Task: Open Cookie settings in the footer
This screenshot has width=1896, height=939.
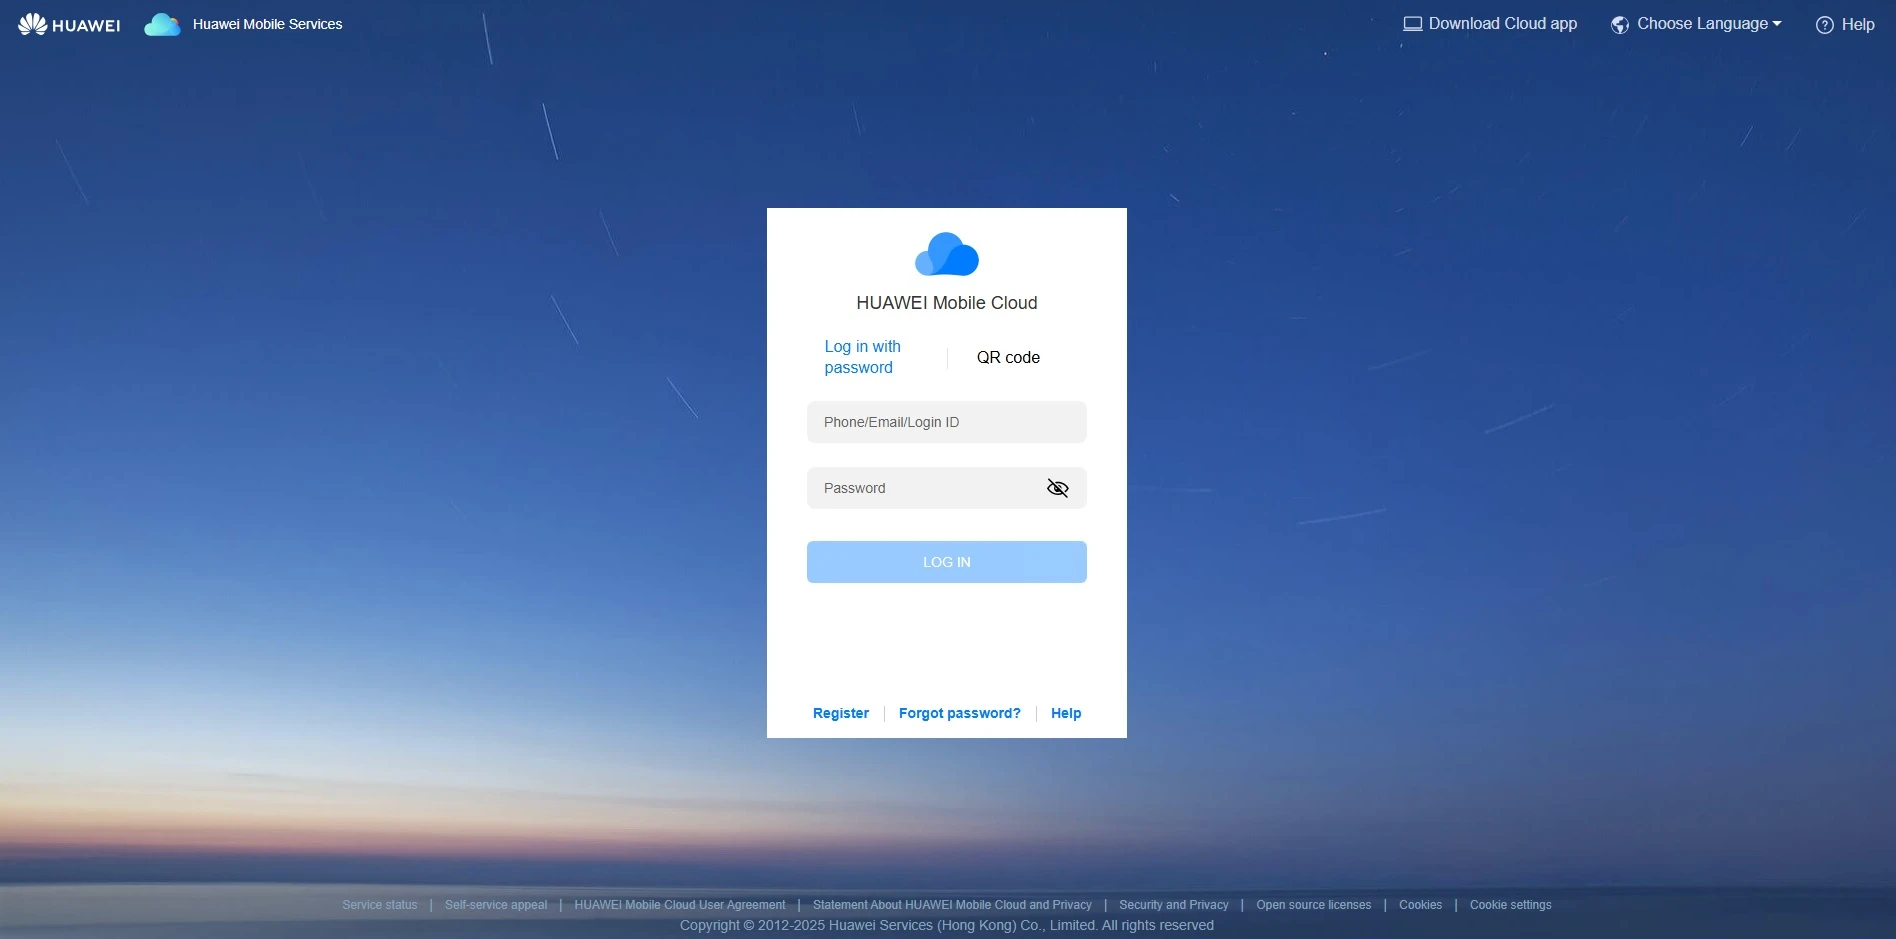Action: point(1510,904)
